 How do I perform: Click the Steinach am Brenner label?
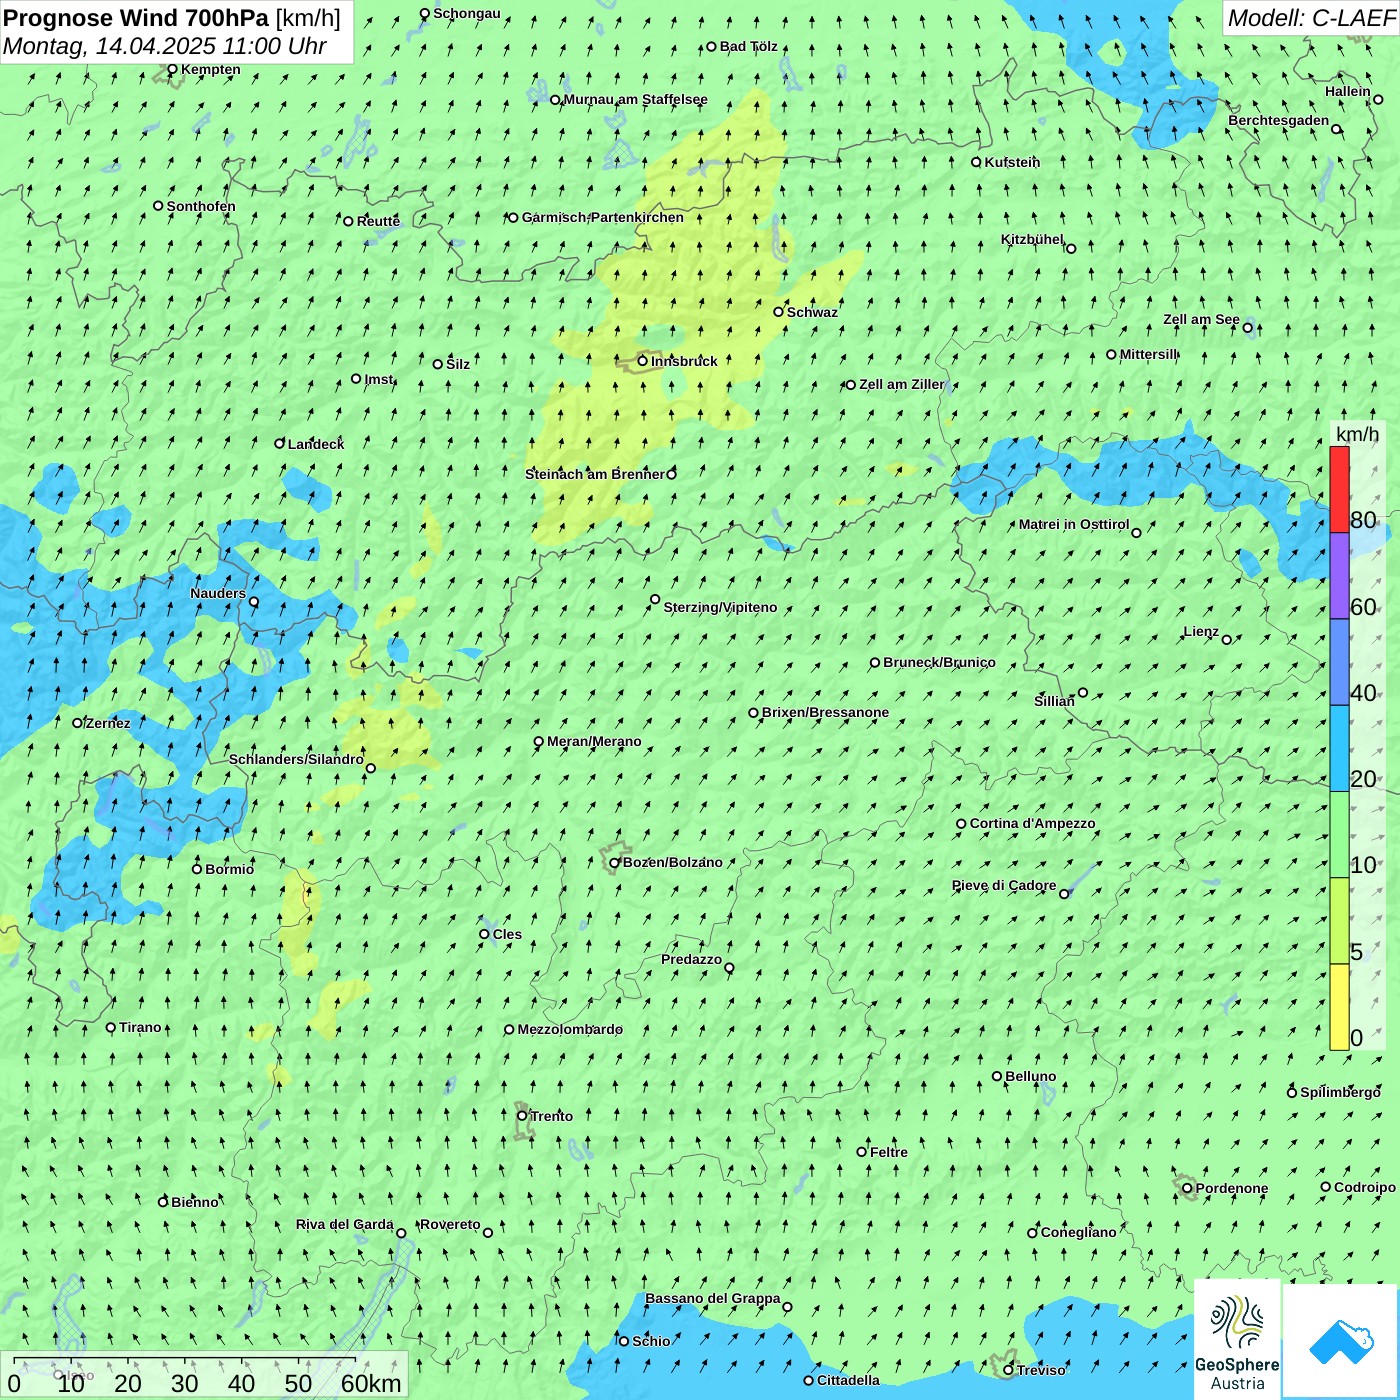point(594,474)
